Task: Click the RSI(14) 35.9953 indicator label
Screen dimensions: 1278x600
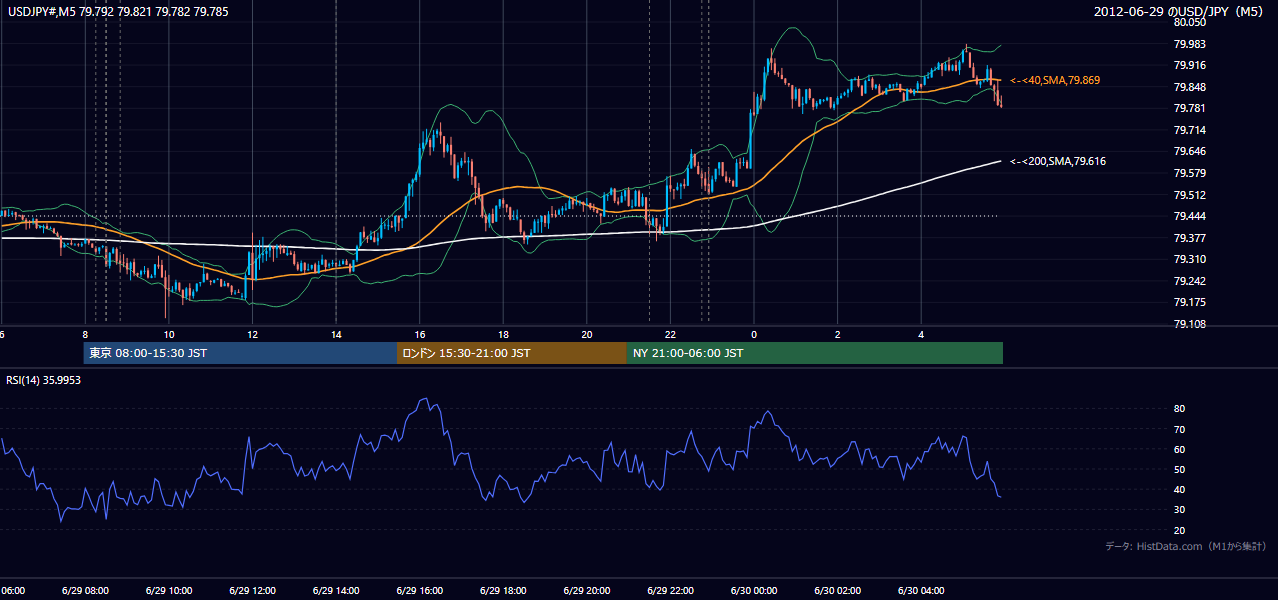Action: (44, 381)
